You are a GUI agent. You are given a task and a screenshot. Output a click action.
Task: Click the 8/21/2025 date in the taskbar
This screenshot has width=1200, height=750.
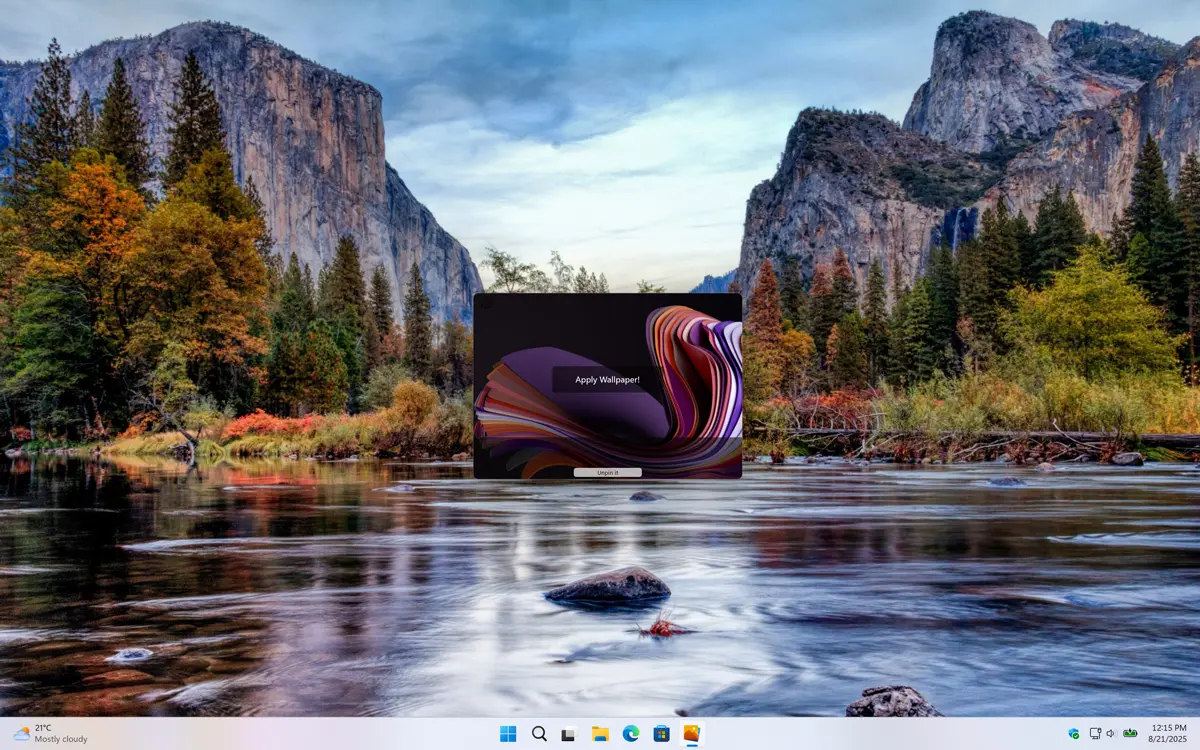[1166, 740]
